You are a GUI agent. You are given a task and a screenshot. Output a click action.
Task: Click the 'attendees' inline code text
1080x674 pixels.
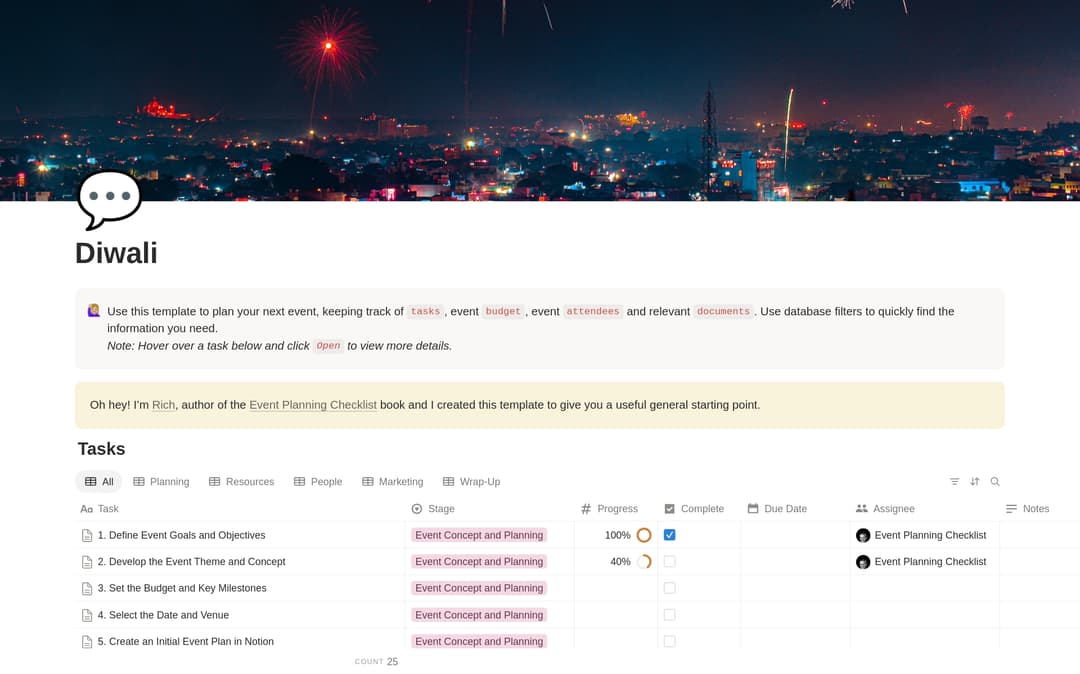[x=592, y=311]
